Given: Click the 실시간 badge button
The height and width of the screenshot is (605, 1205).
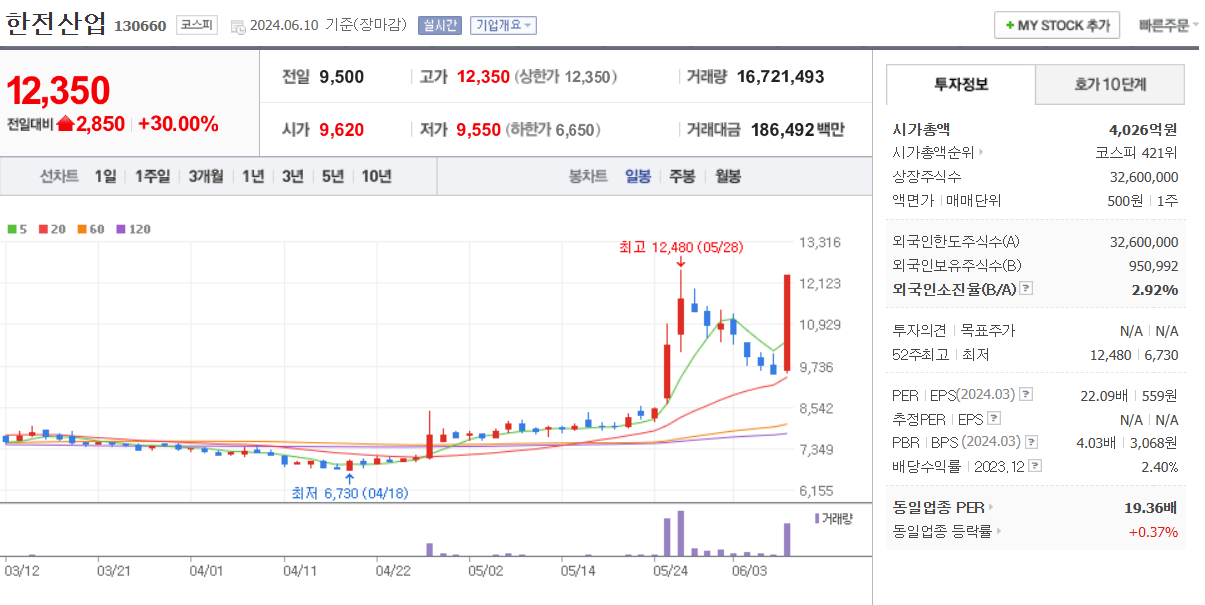Looking at the screenshot, I should point(440,25).
